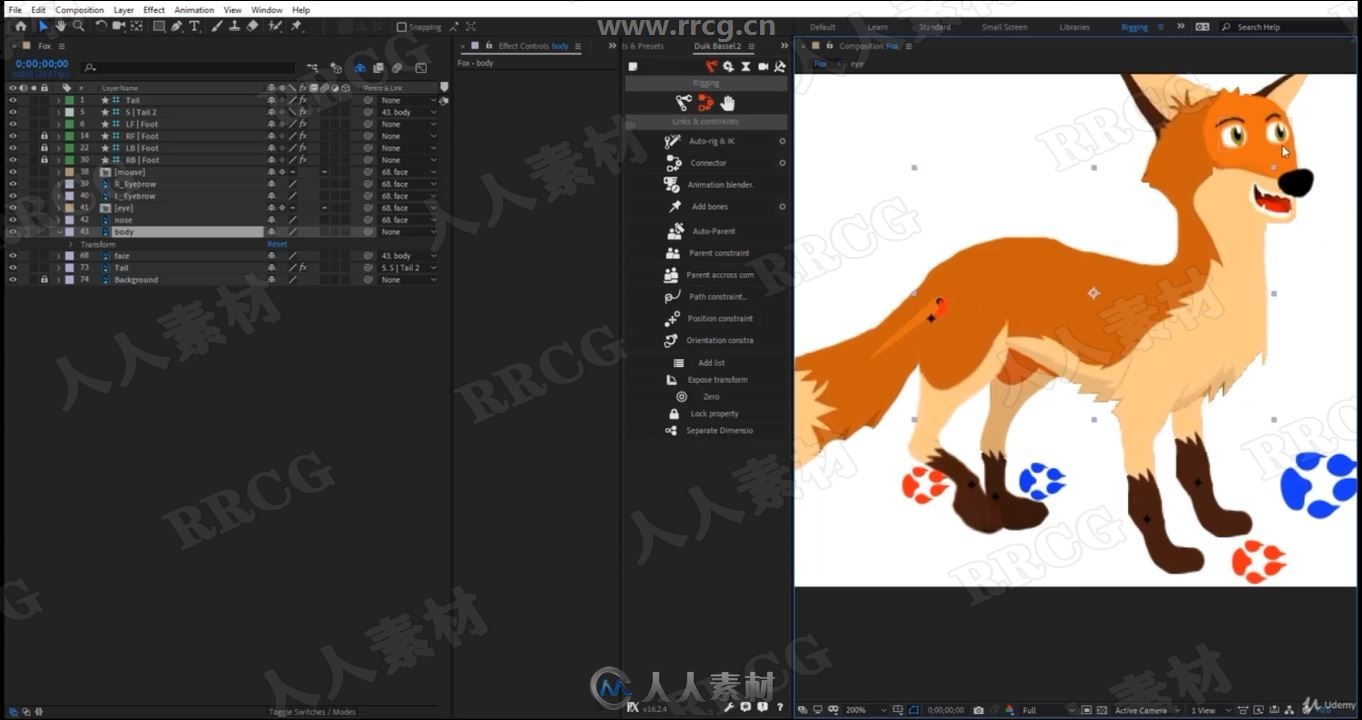Image resolution: width=1362 pixels, height=720 pixels.
Task: Click the Expose transform button
Action: [708, 380]
